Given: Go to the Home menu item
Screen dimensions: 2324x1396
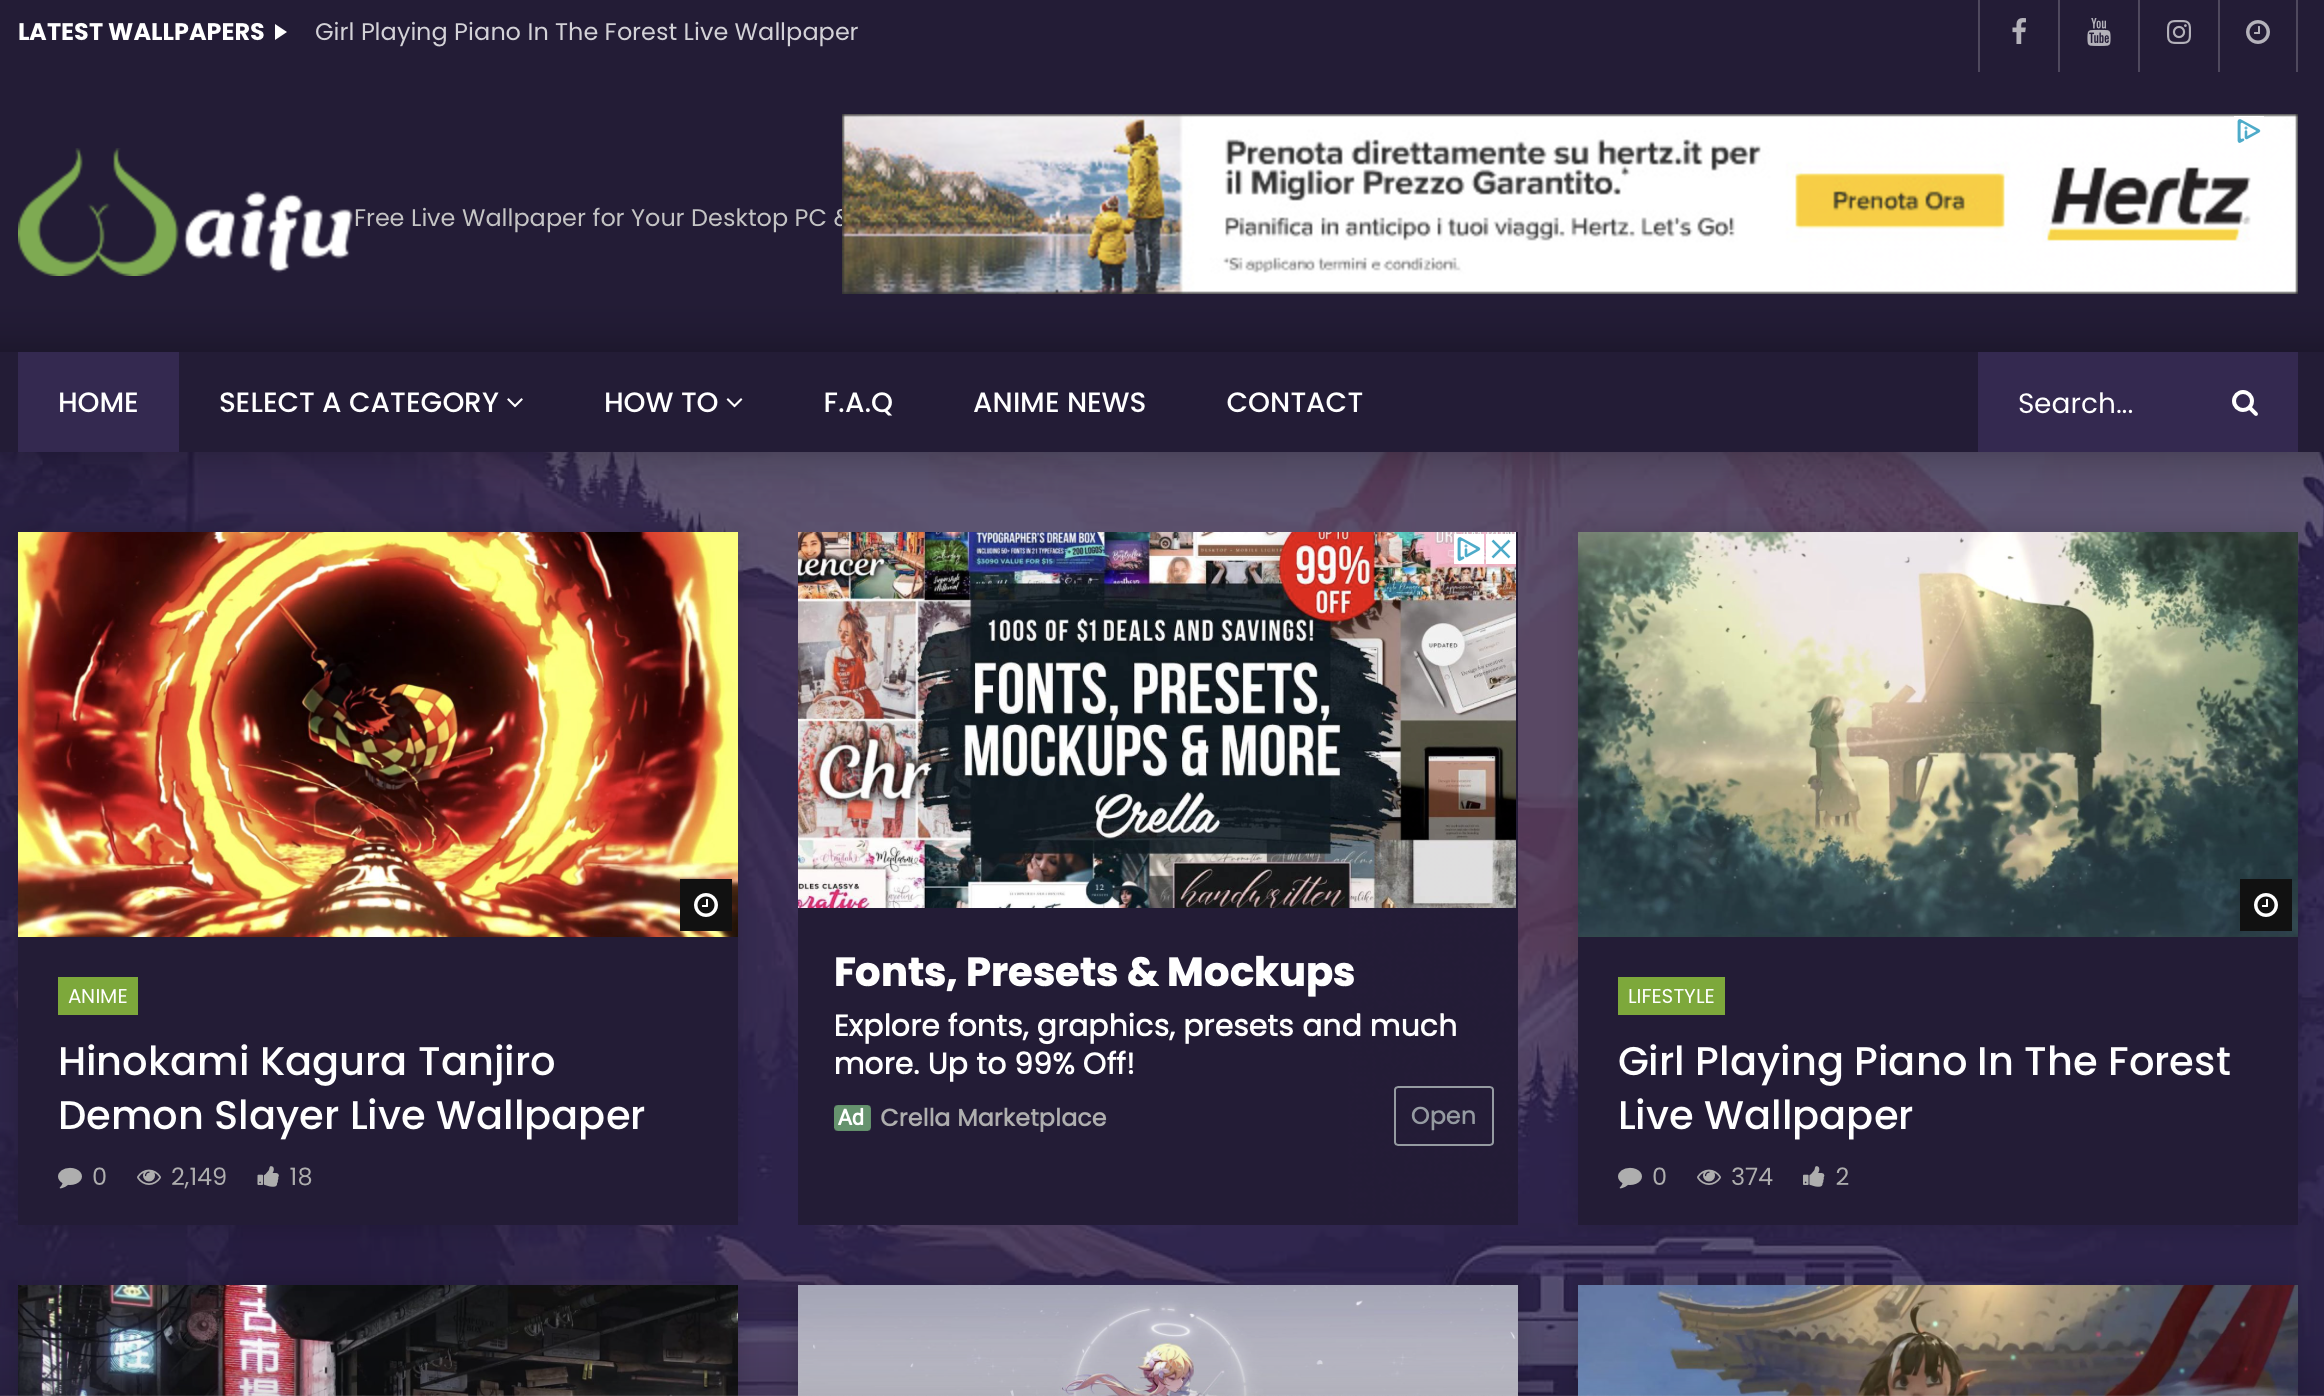Looking at the screenshot, I should (x=98, y=402).
